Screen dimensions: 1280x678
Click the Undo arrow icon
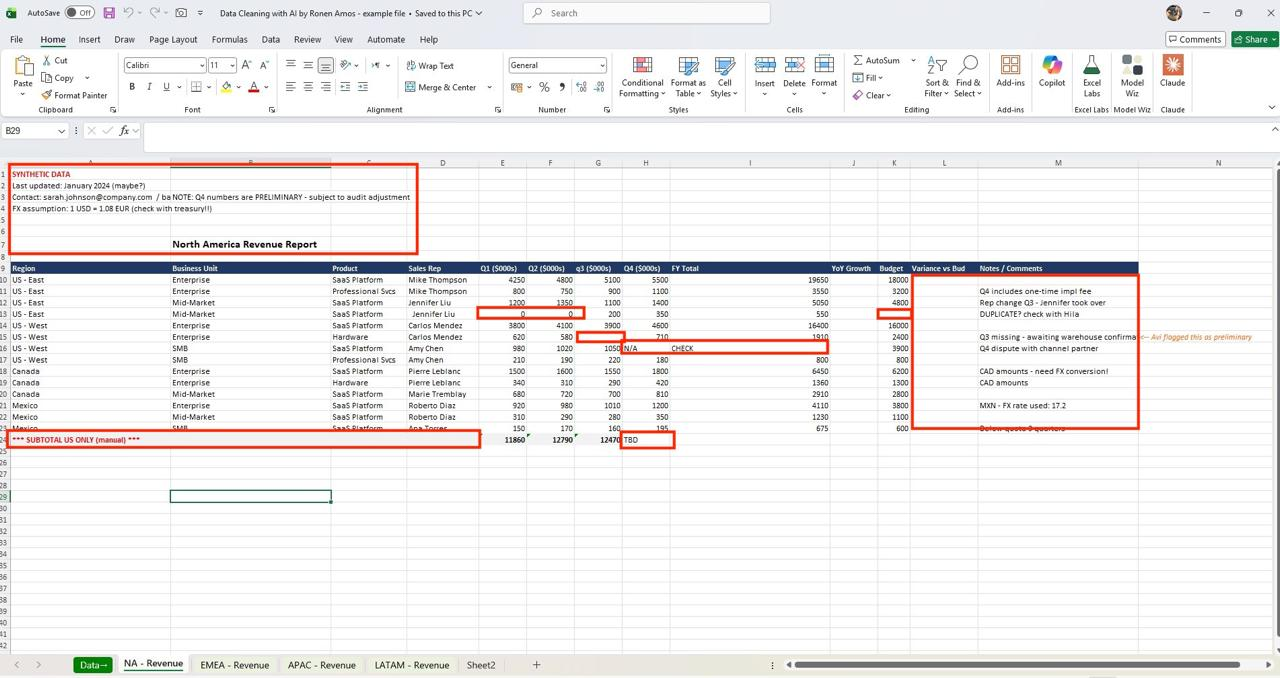pos(128,13)
